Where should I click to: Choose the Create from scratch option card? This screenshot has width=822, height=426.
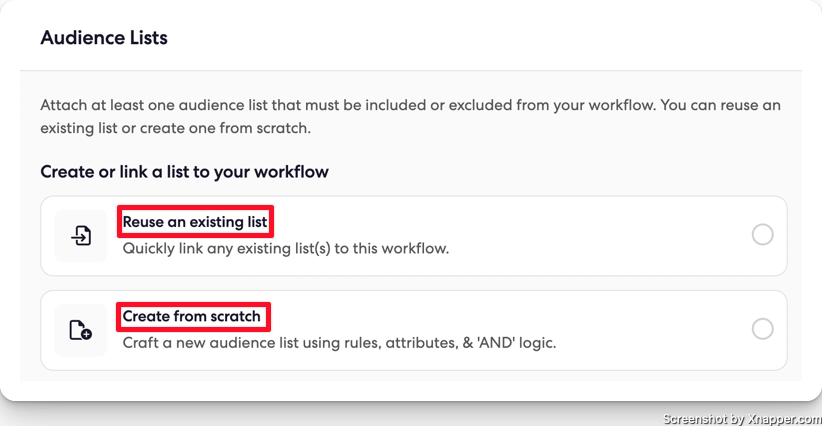pos(414,330)
